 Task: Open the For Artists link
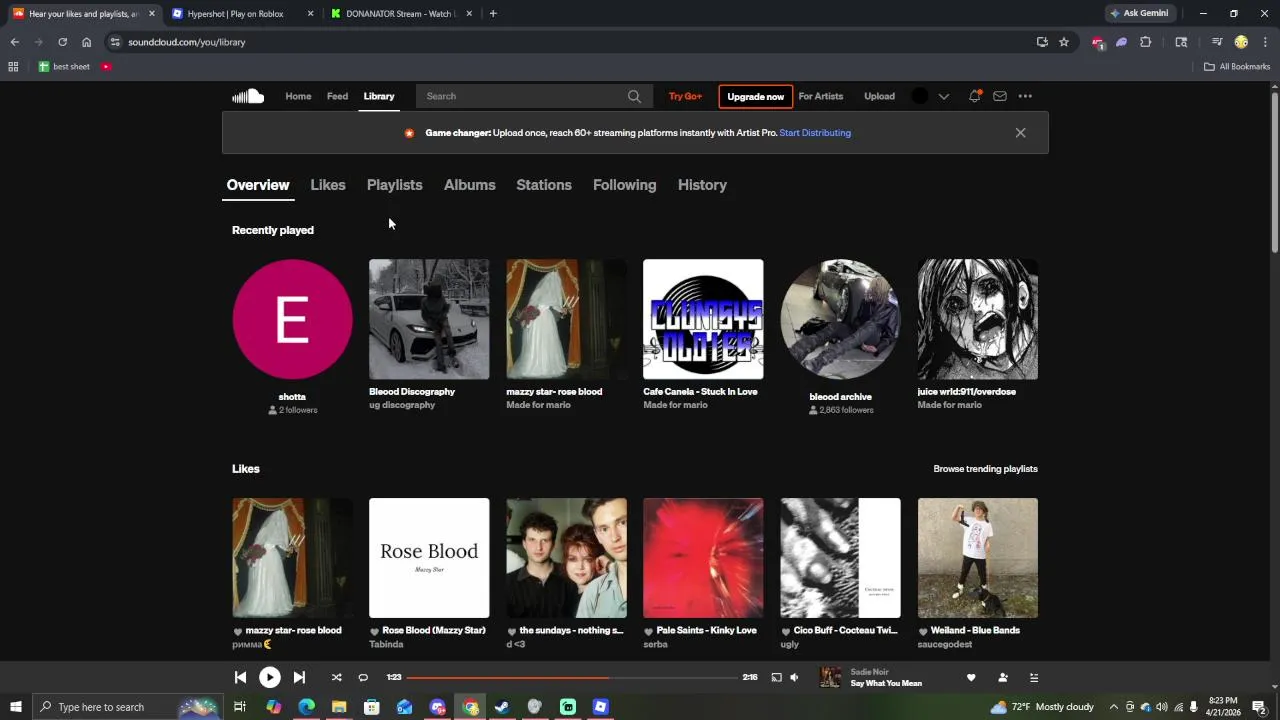821,96
